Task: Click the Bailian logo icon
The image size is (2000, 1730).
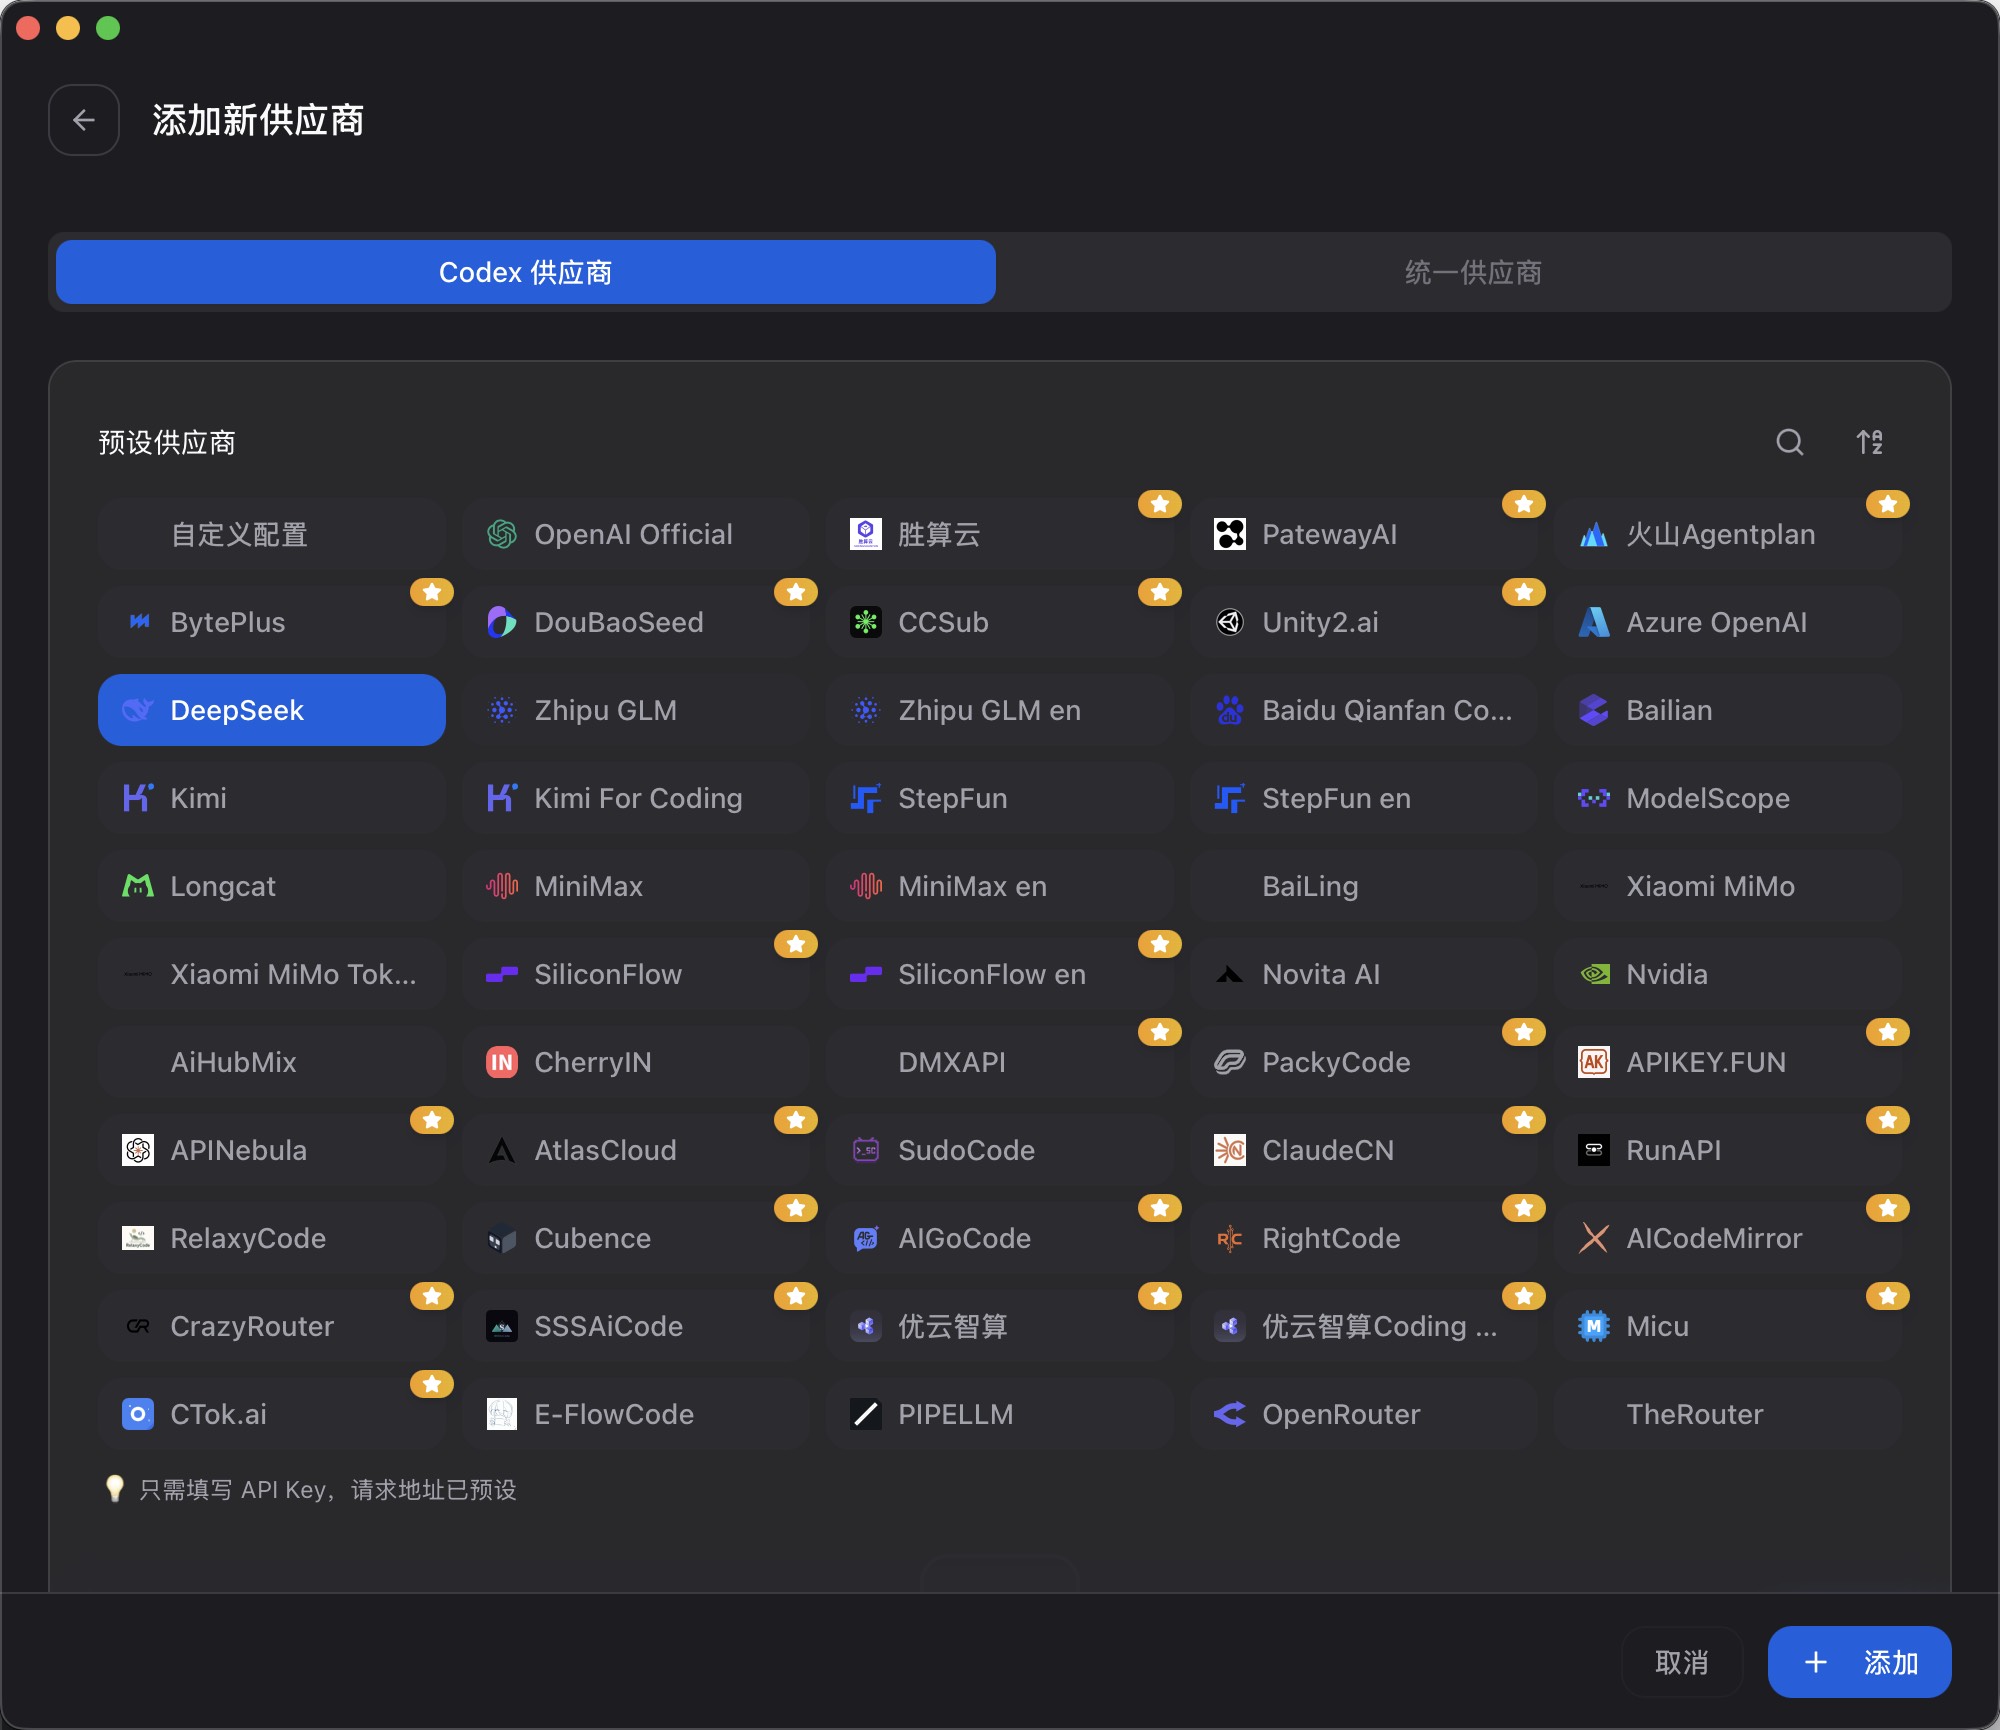Action: pos(1594,710)
